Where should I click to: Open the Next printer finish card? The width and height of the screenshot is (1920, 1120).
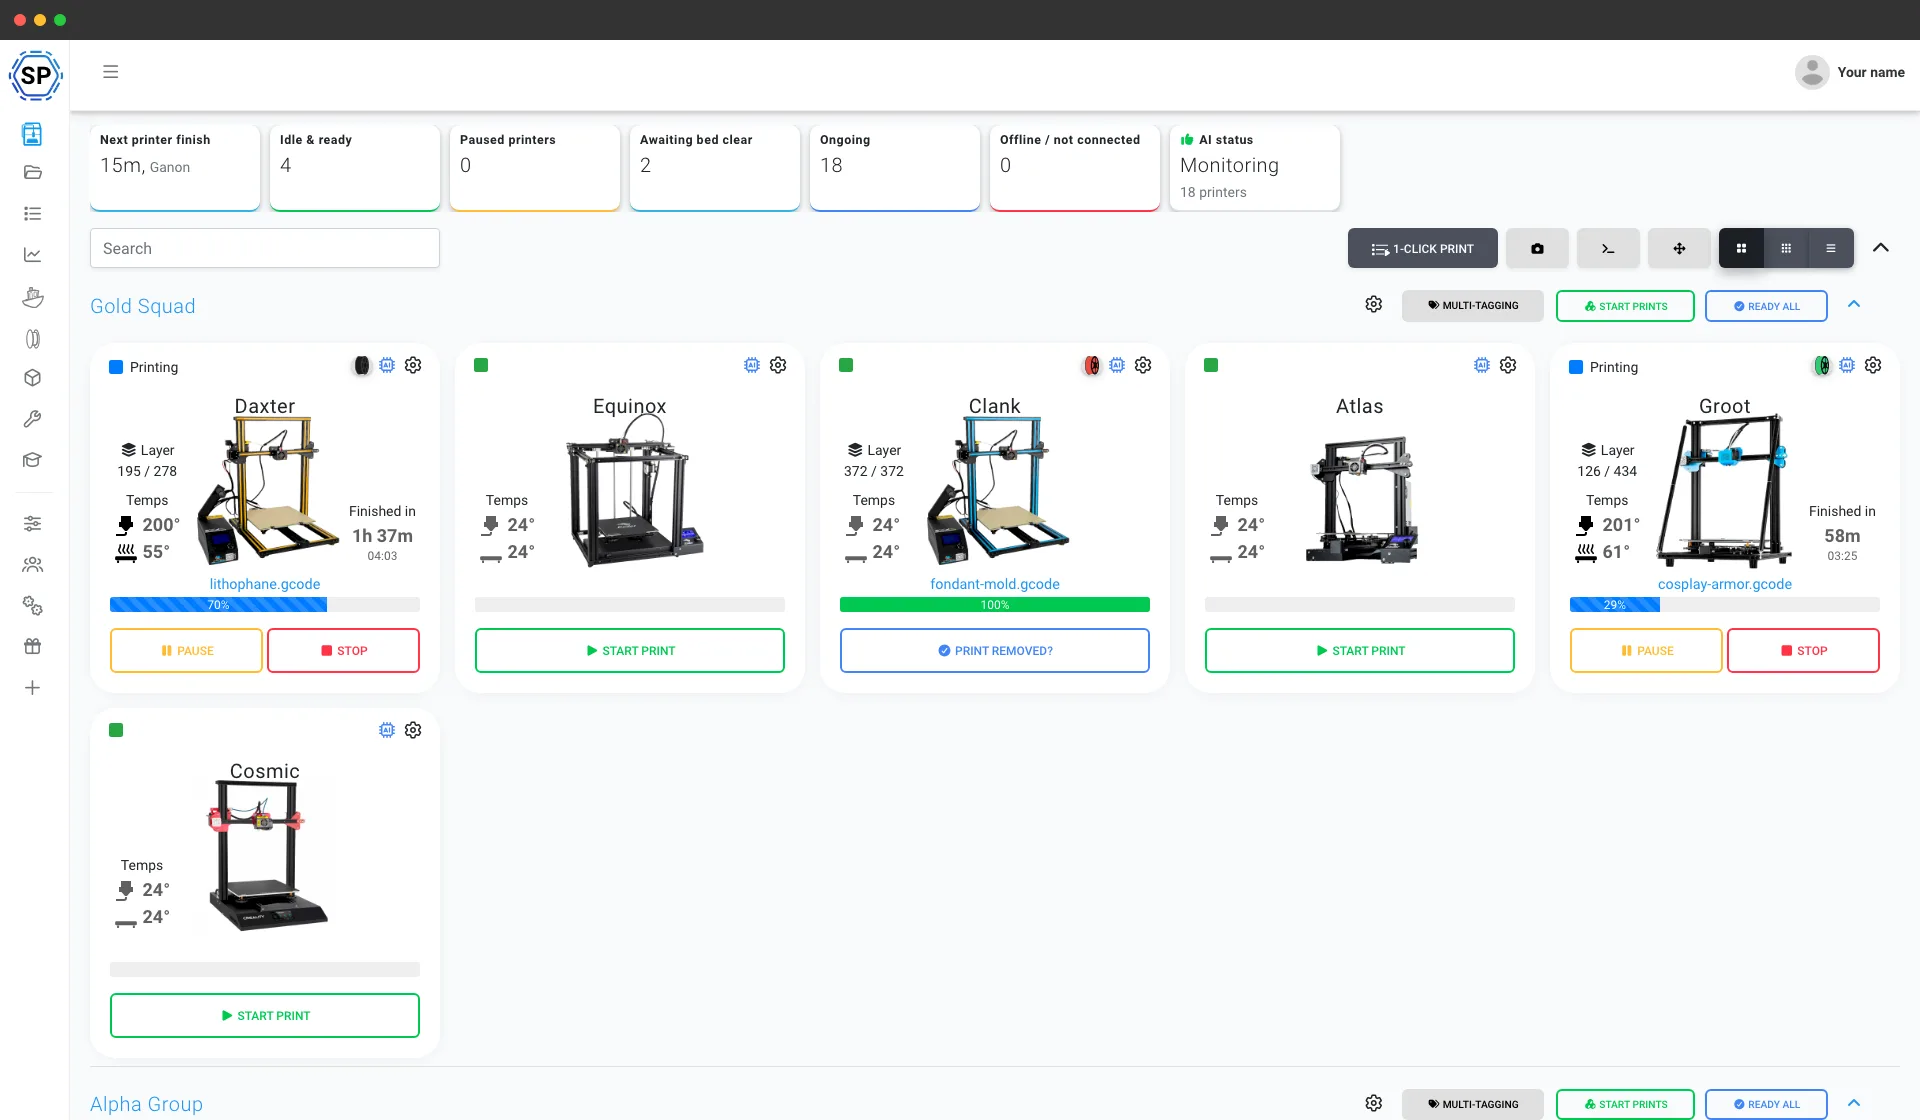coord(175,167)
